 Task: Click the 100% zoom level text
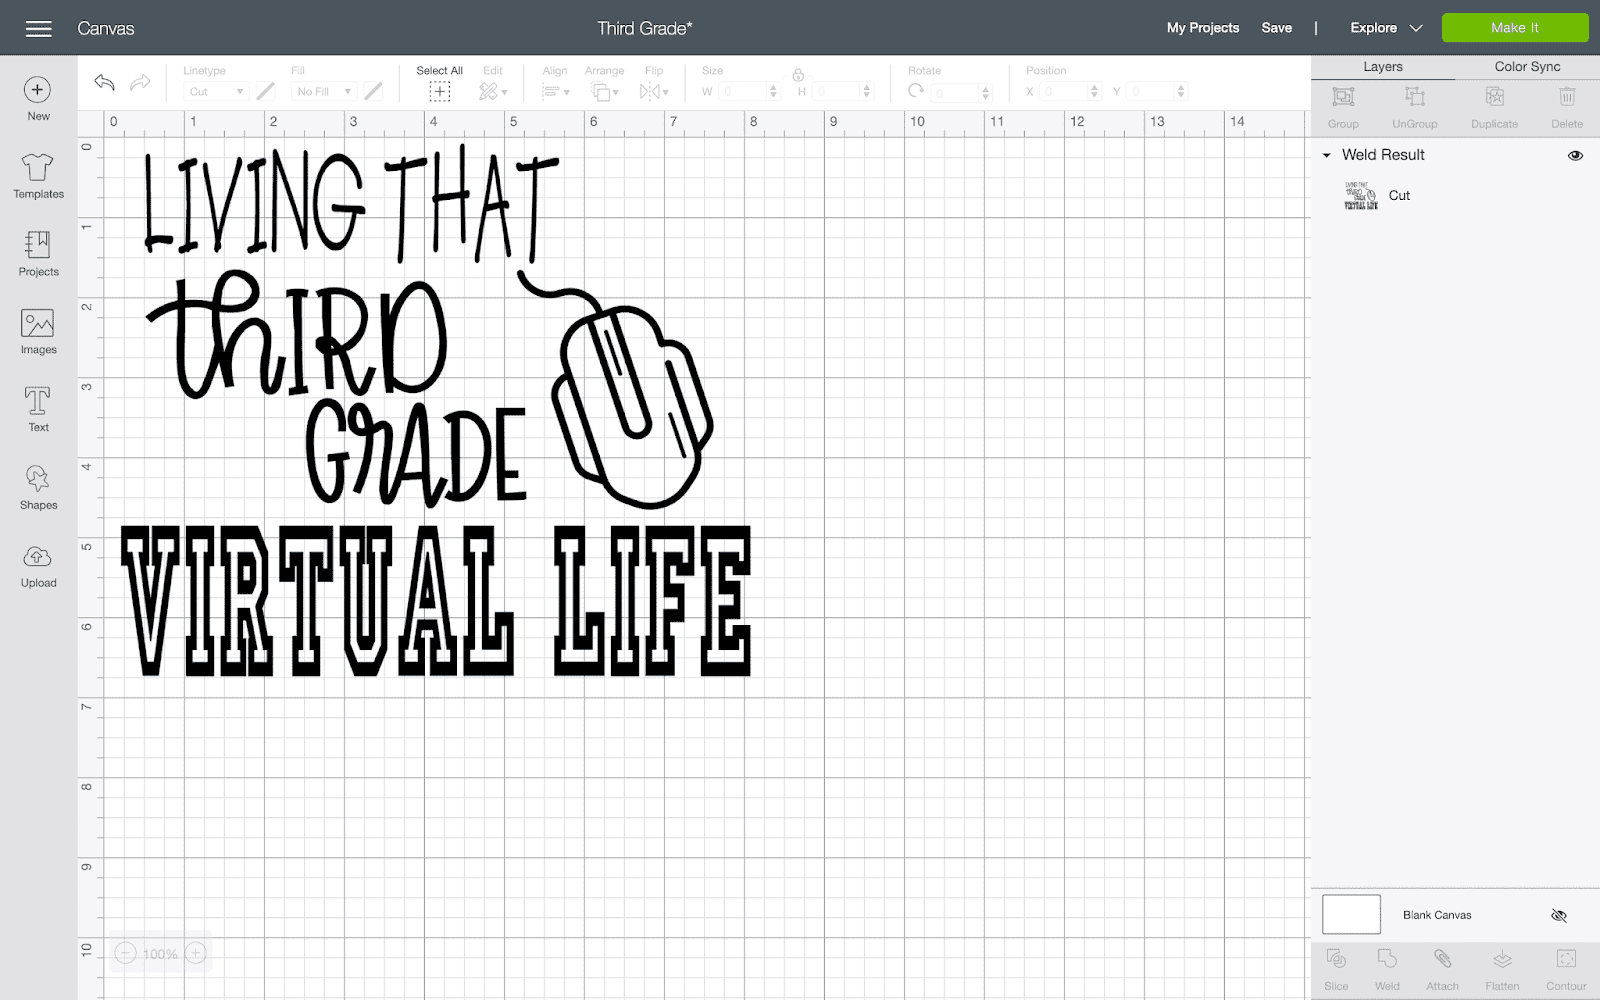160,954
